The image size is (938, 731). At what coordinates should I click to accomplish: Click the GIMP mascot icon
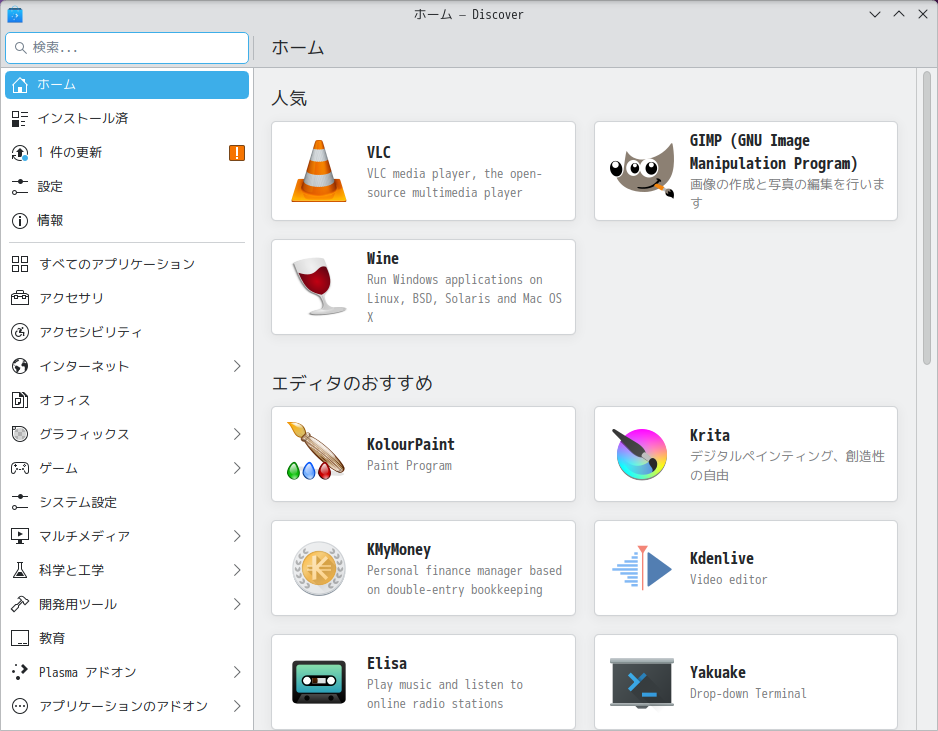(641, 171)
